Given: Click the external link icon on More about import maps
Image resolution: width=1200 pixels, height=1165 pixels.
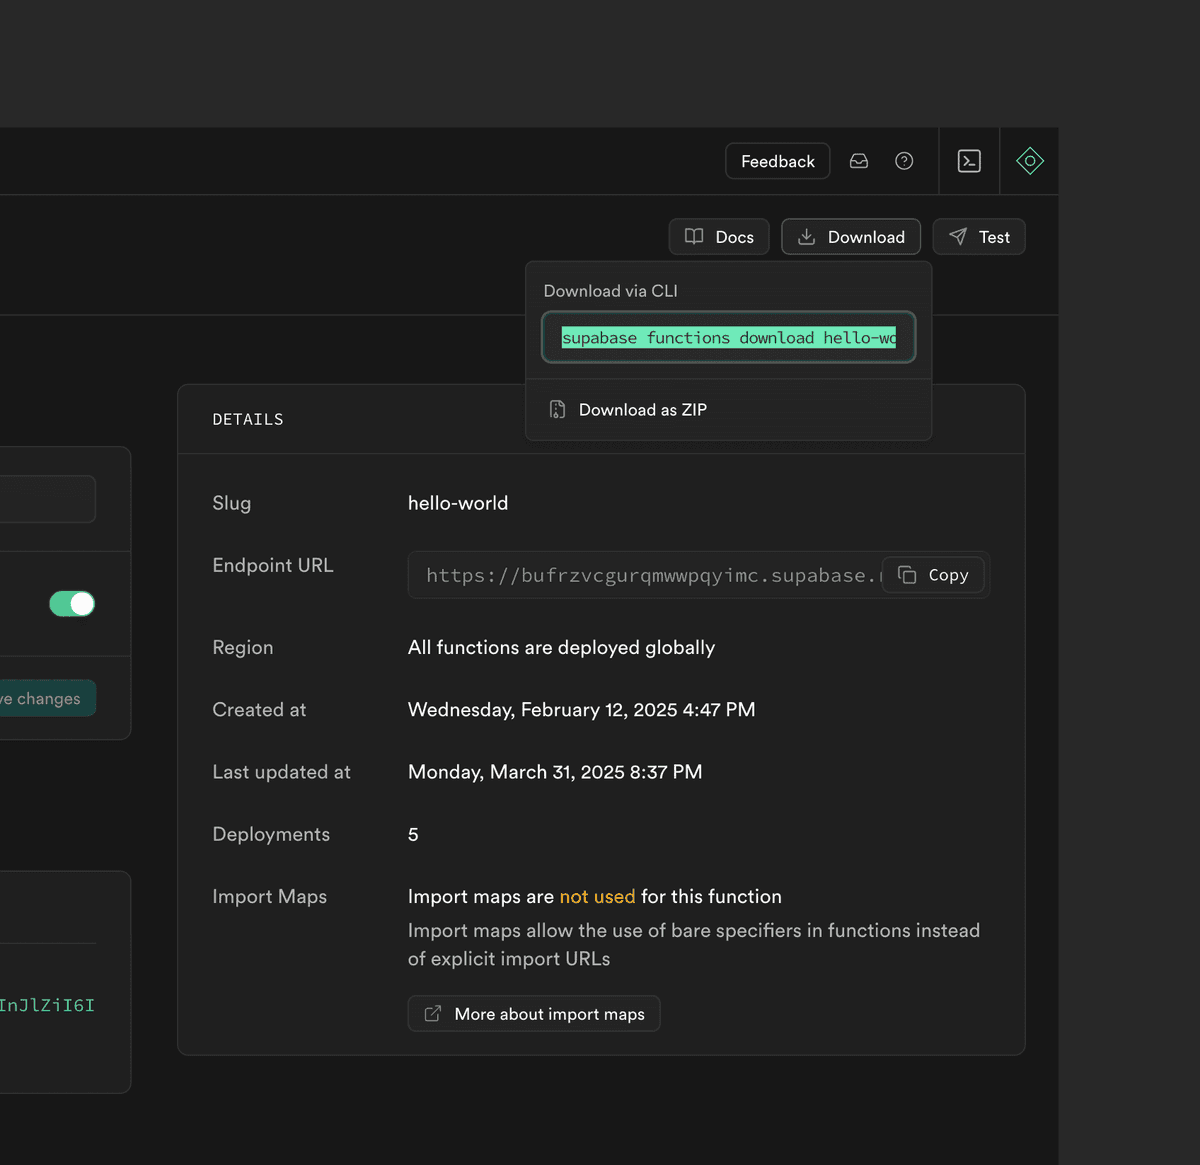Looking at the screenshot, I should click(432, 1013).
